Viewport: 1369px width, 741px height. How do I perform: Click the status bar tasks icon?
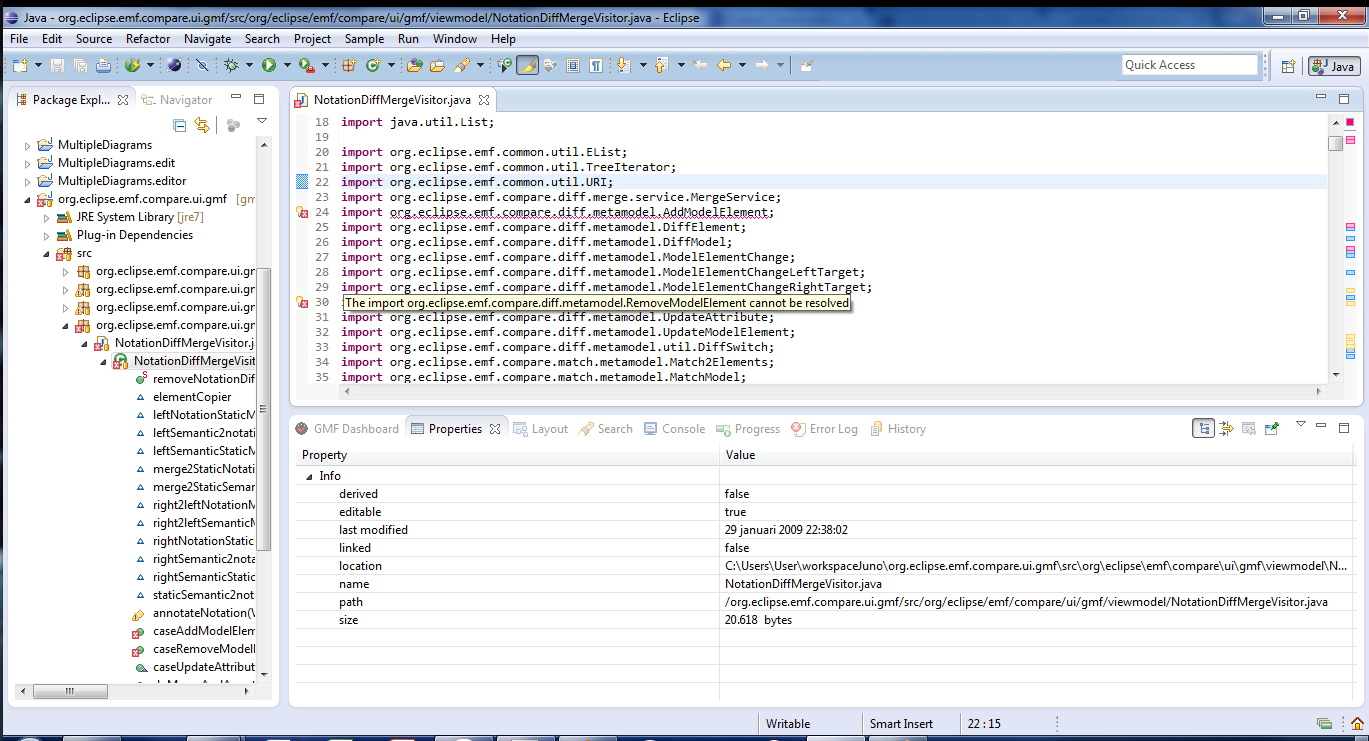point(1325,724)
